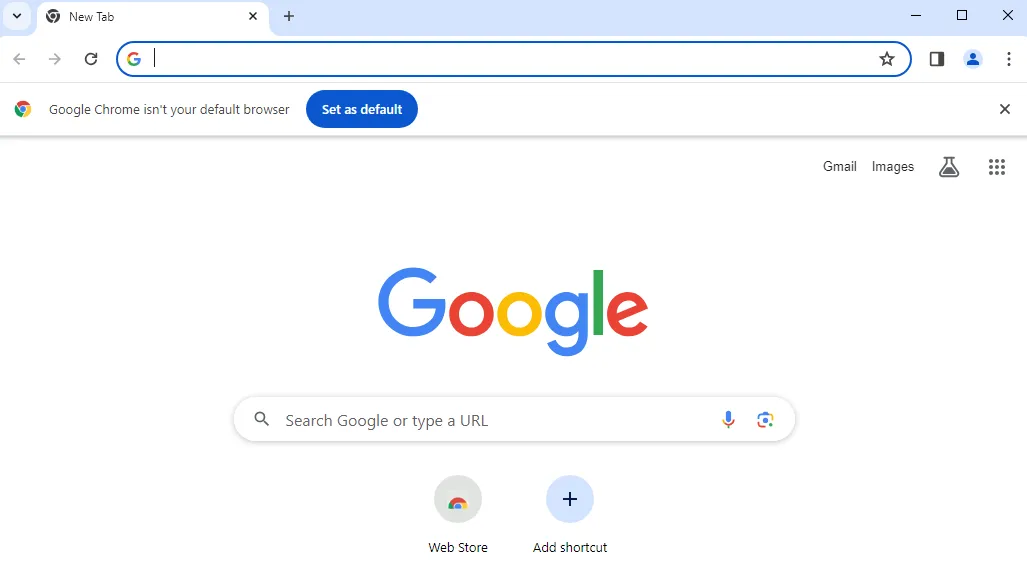
Task: Close the New Tab tab
Action: [253, 16]
